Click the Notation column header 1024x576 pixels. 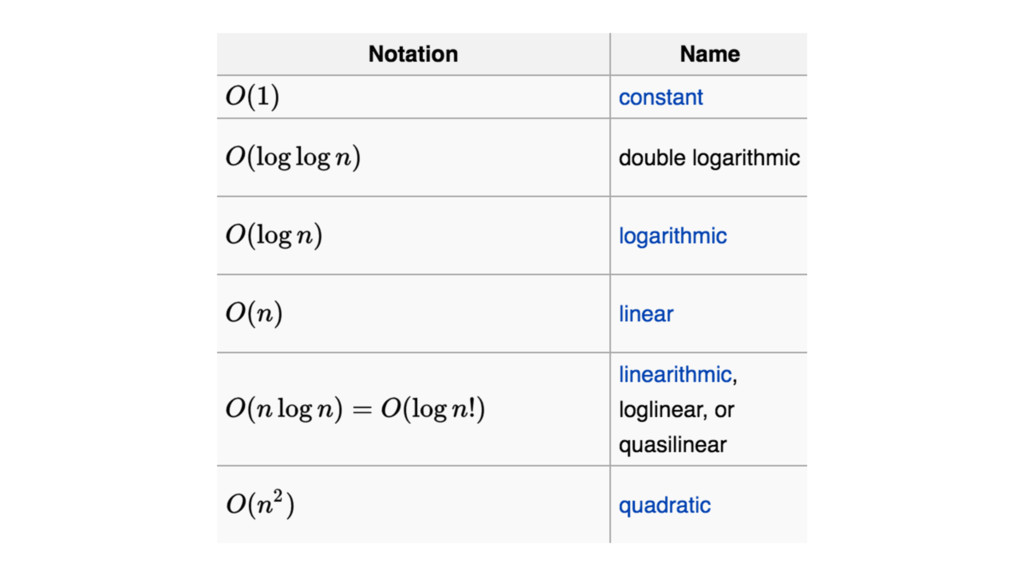coord(413,54)
